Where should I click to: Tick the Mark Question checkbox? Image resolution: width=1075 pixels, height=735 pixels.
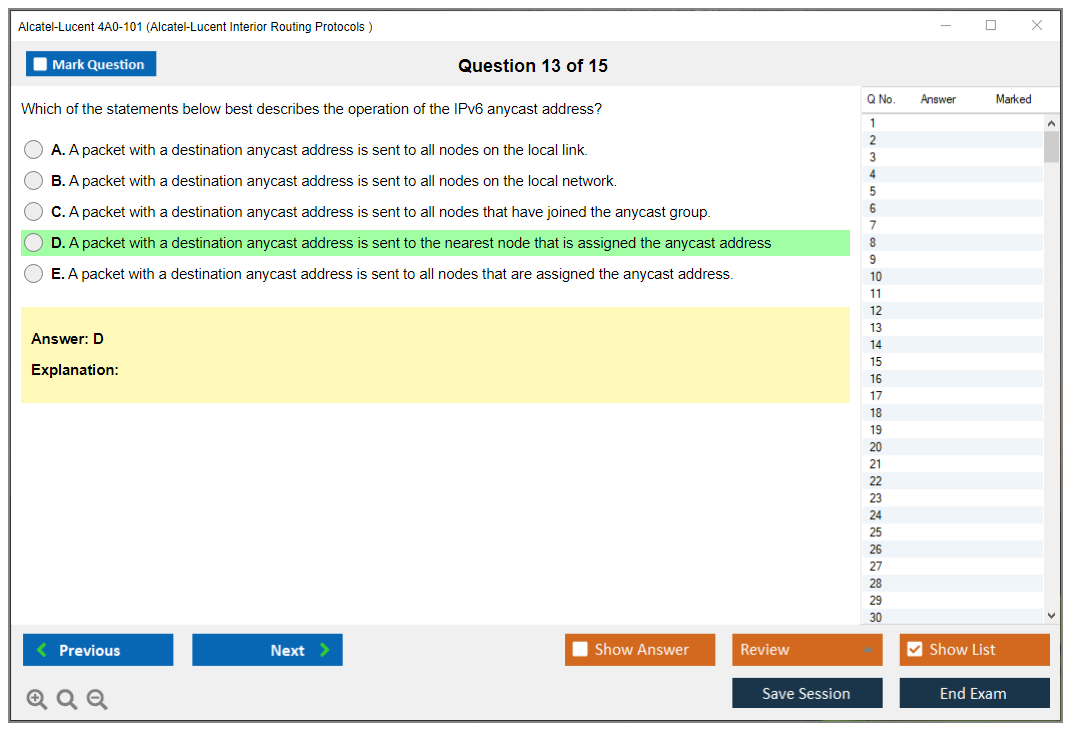coord(41,65)
